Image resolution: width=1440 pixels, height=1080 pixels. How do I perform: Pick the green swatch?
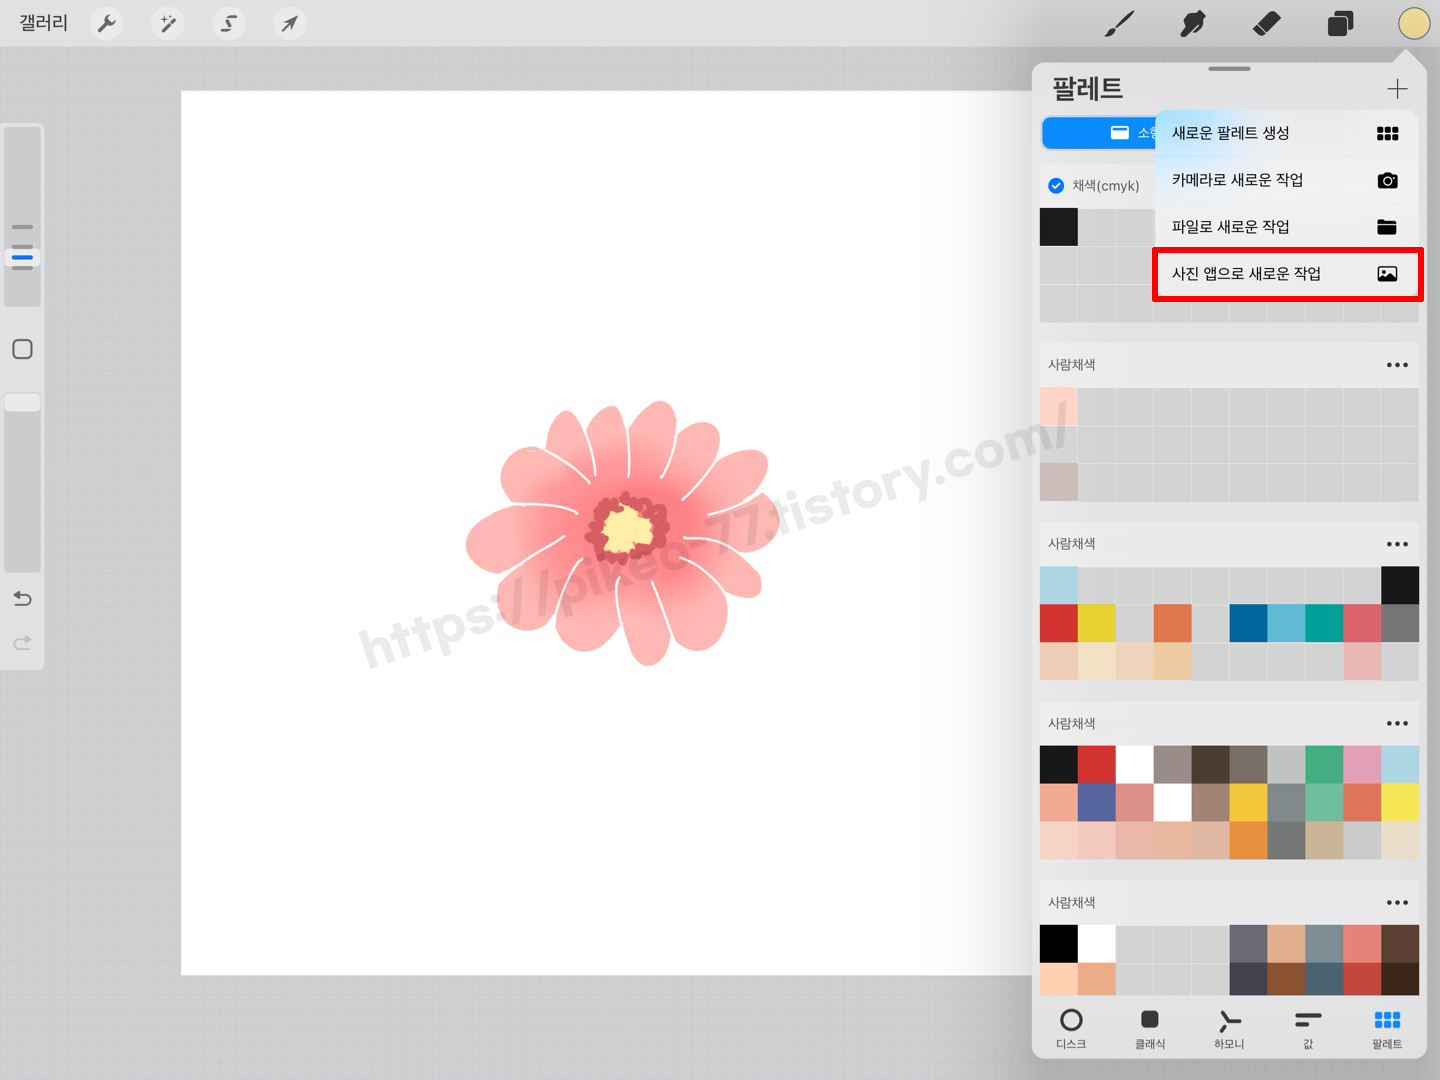1324,764
